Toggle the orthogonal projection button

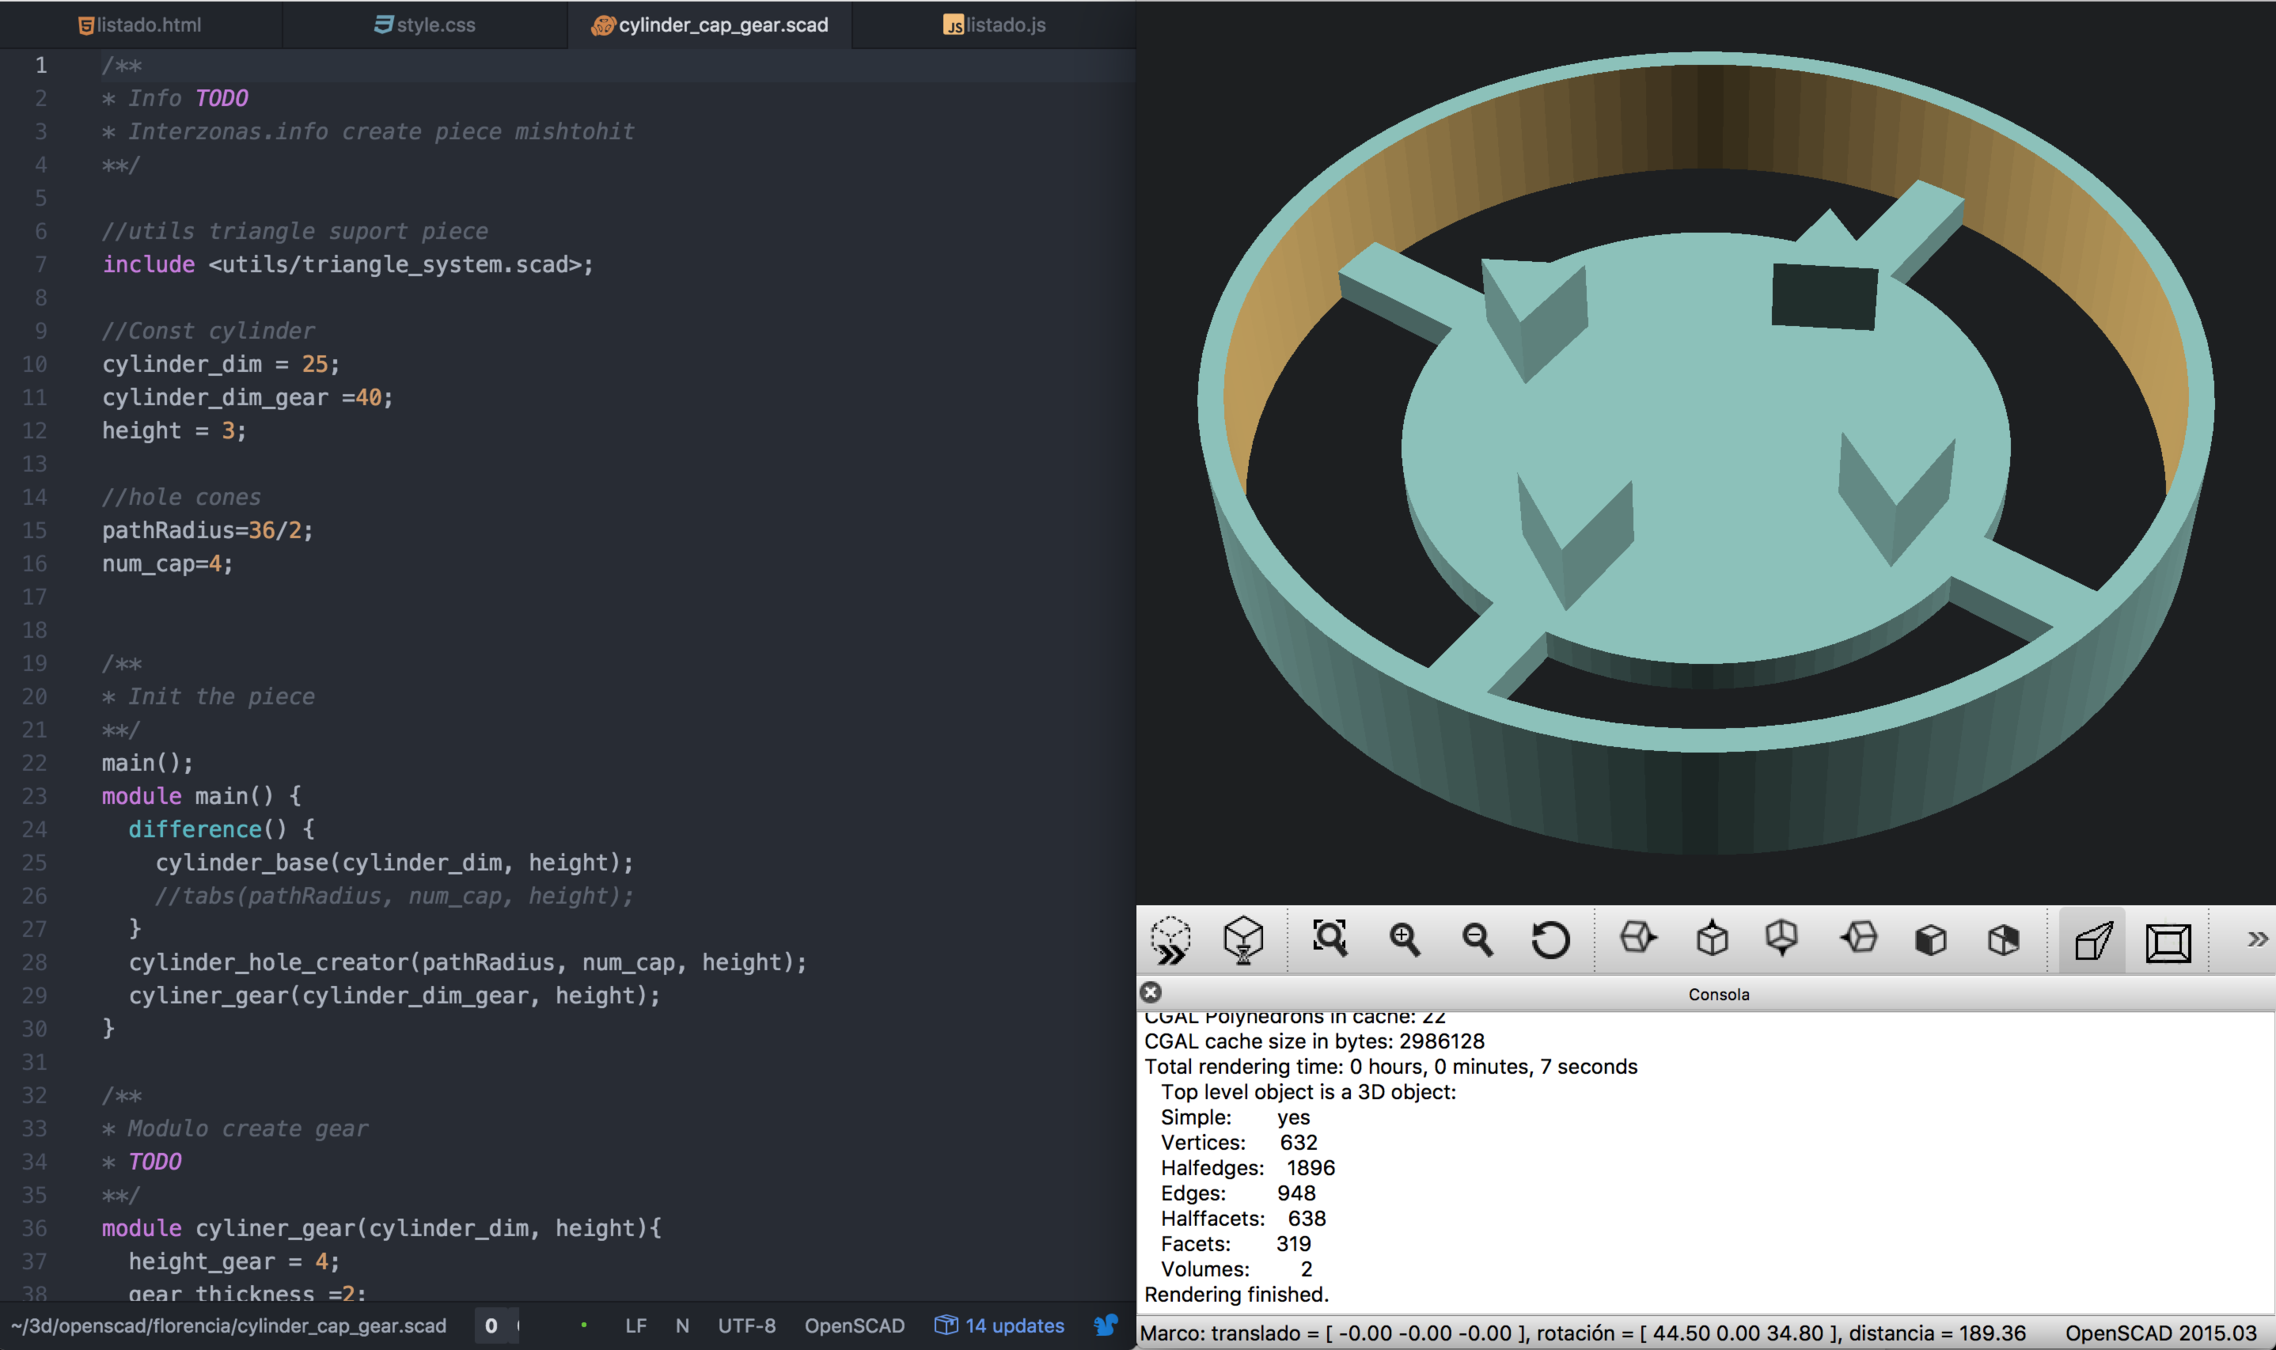click(2168, 941)
